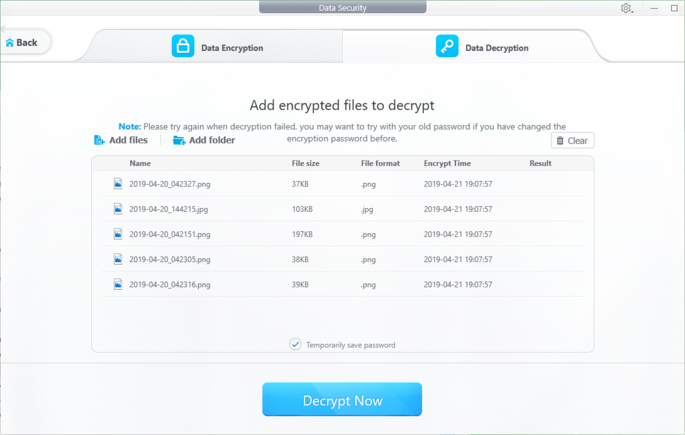Click the 39KB file size cell
685x435 pixels.
pyautogui.click(x=300, y=285)
